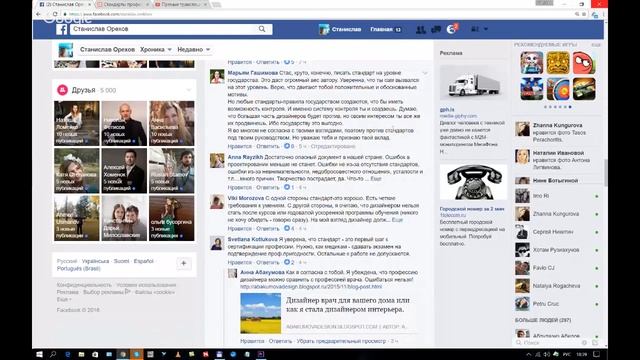Open options chevron on Марьям Гашимова comment
The width and height of the screenshot is (640, 360).
(424, 73)
